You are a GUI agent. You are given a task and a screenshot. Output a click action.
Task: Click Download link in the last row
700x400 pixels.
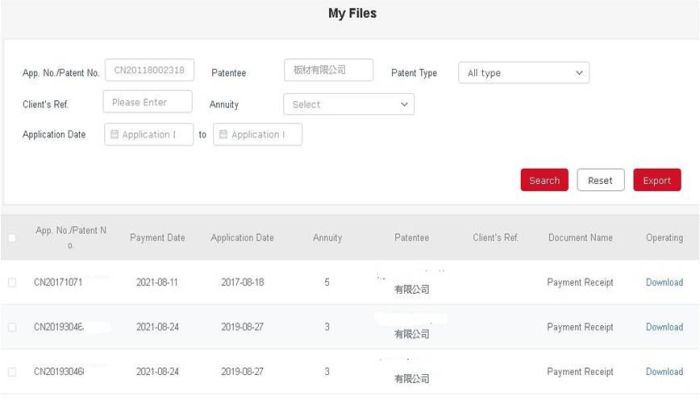[664, 372]
